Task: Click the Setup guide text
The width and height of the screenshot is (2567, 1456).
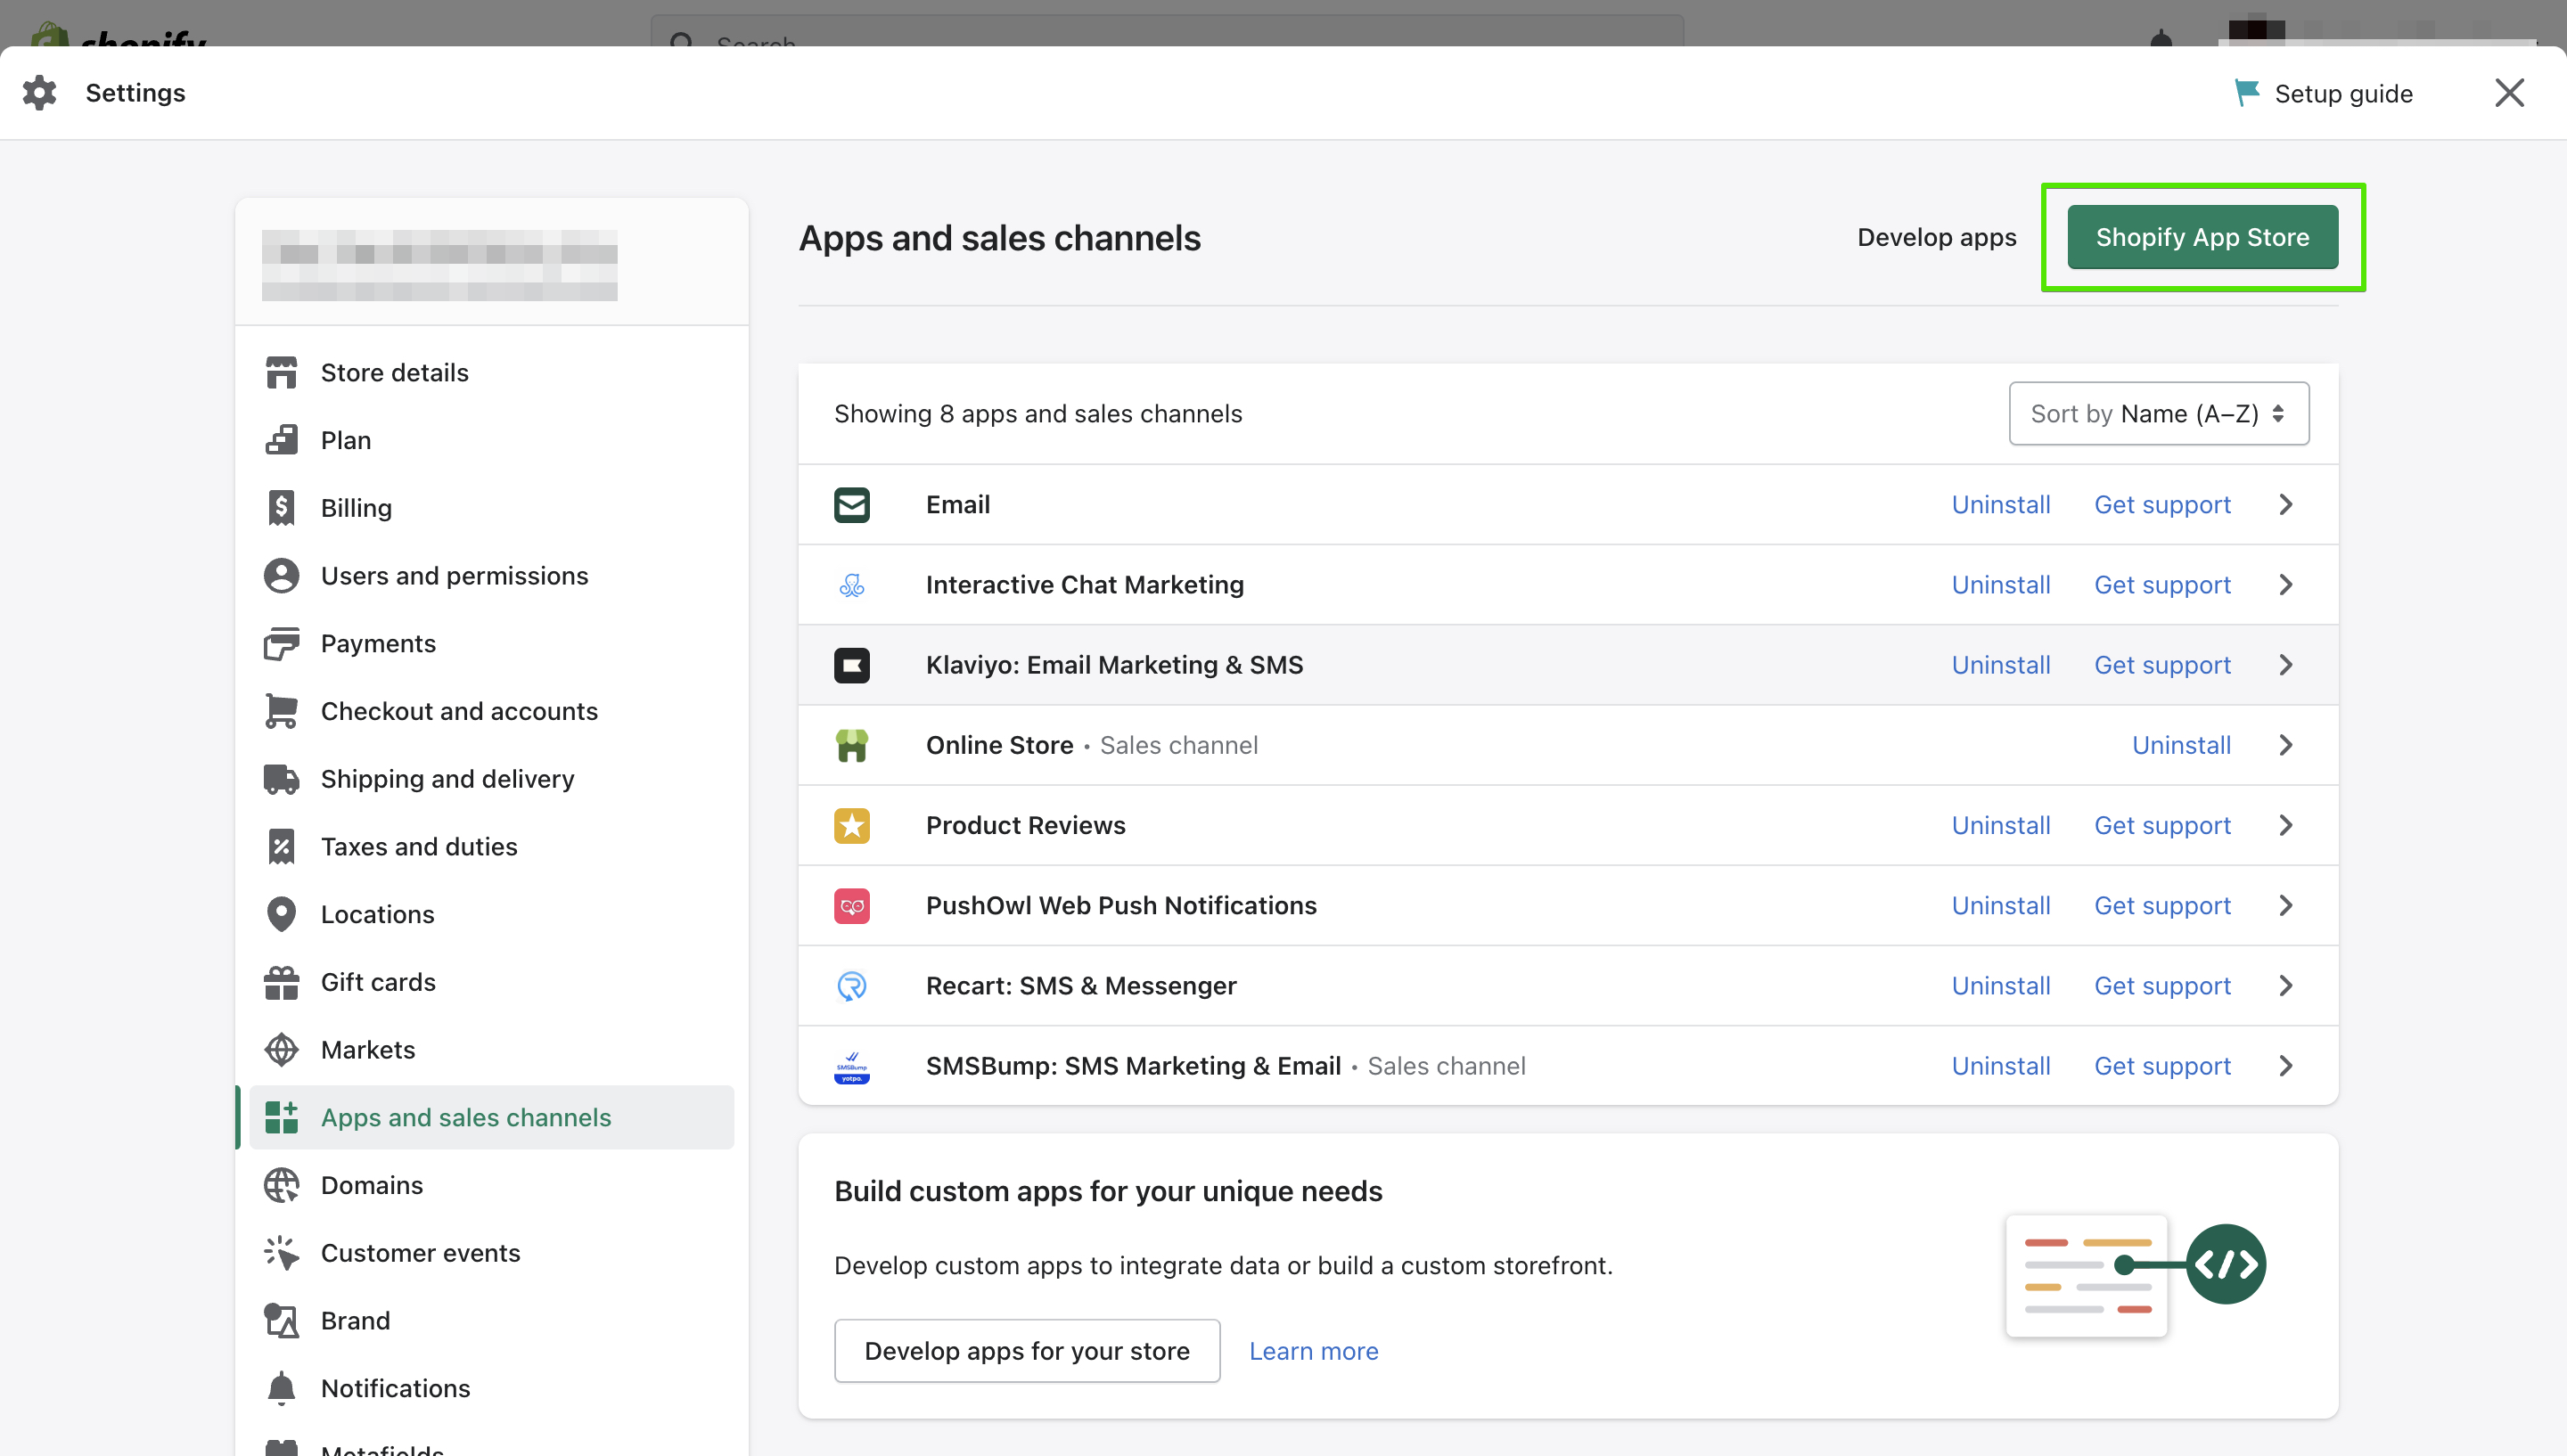Action: tap(2343, 94)
